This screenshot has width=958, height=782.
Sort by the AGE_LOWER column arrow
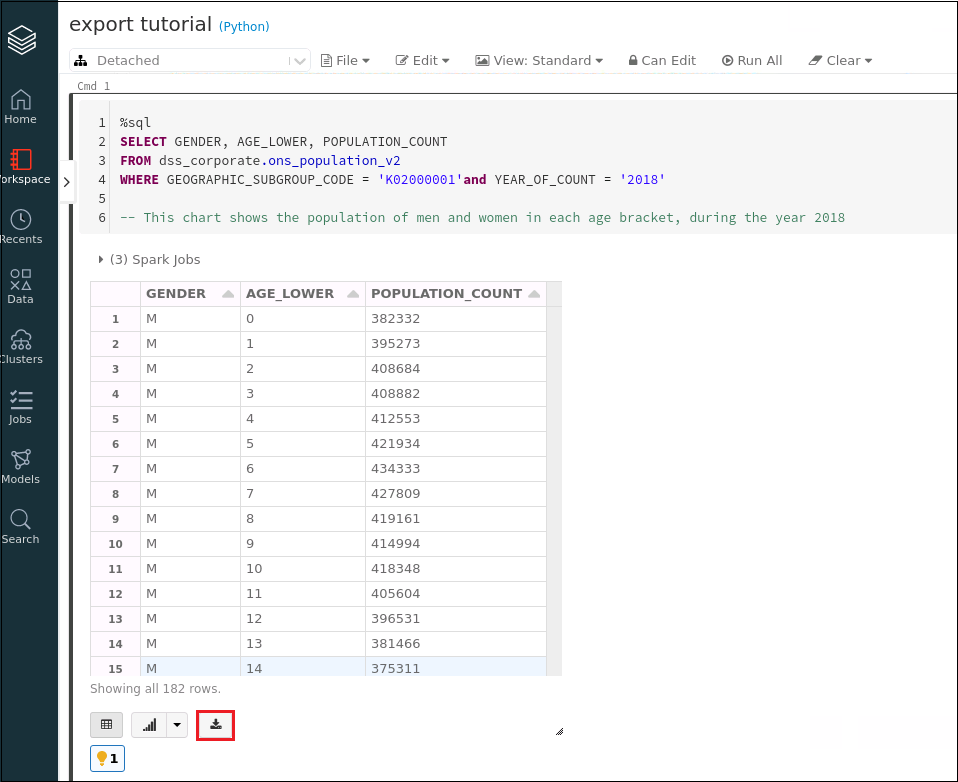click(x=353, y=294)
